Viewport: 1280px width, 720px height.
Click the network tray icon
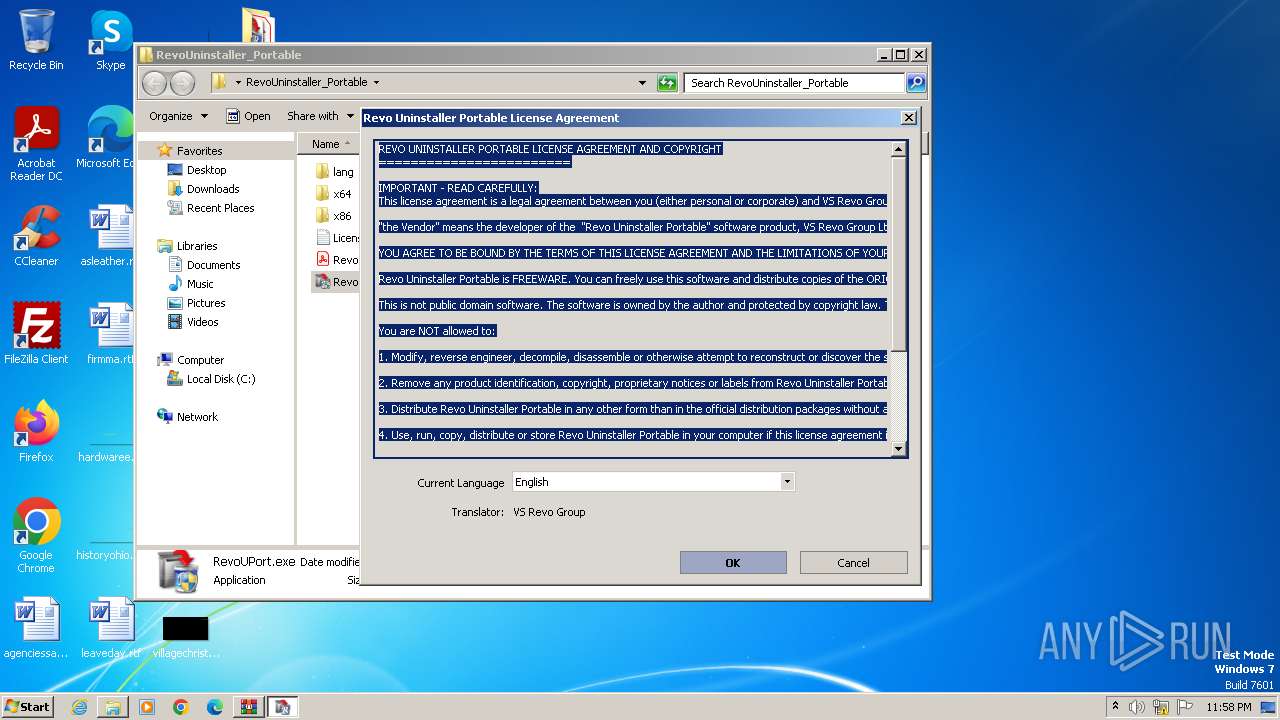[x=1161, y=707]
